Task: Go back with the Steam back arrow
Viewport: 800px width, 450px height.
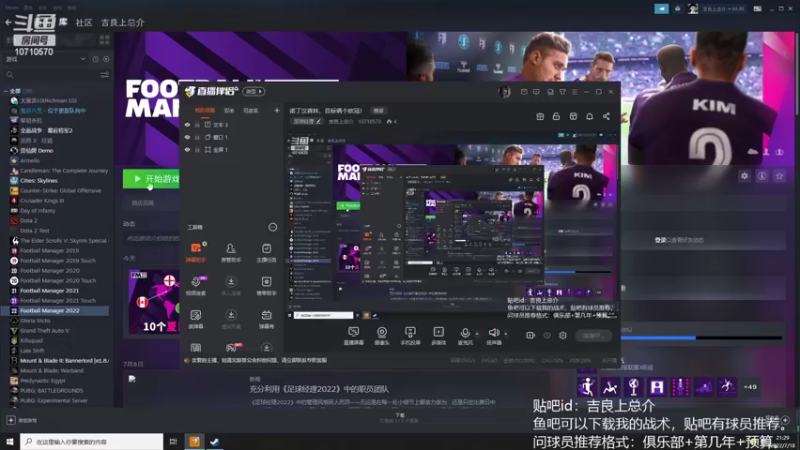Action: point(8,22)
